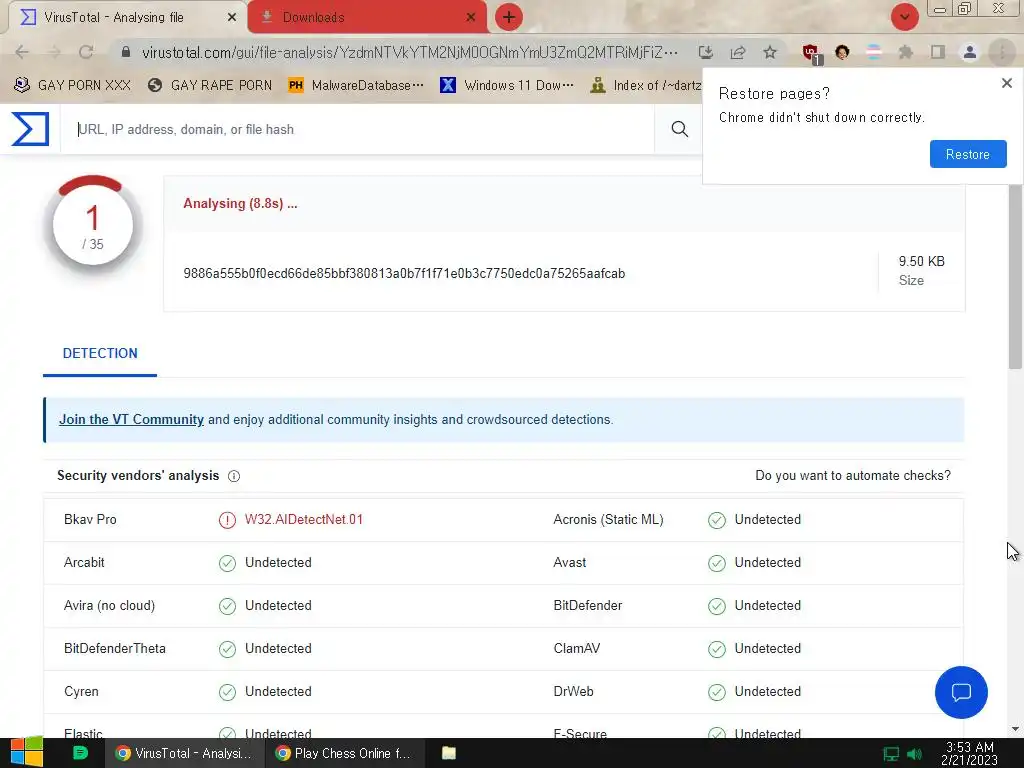
Task: Click the volume speaker tray icon
Action: point(915,754)
